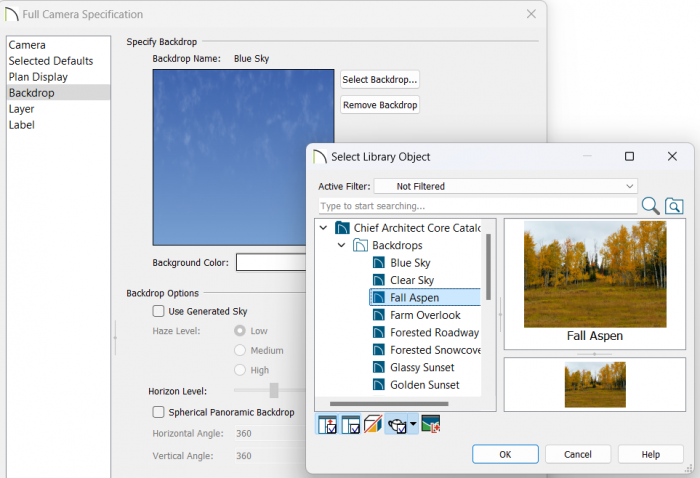Click the Horizon Level slider handle

pos(274,390)
